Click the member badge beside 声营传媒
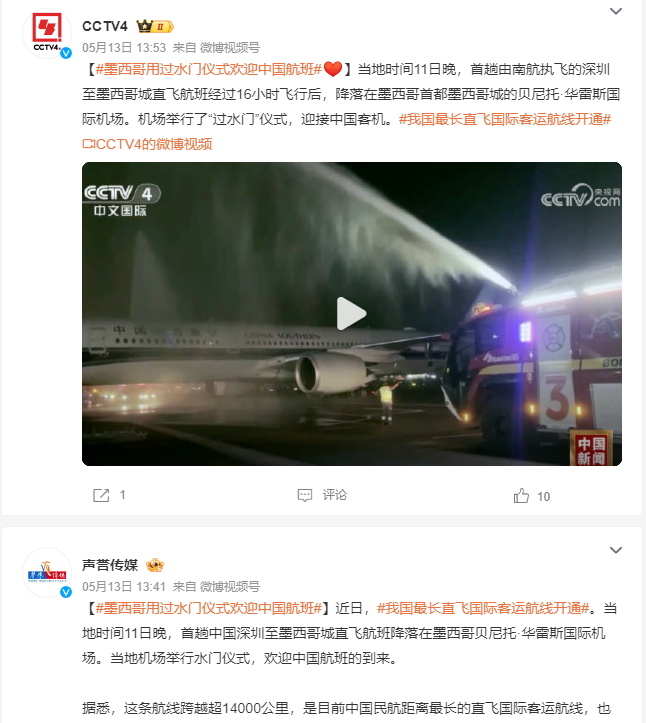Image resolution: width=646 pixels, height=723 pixels. point(155,565)
